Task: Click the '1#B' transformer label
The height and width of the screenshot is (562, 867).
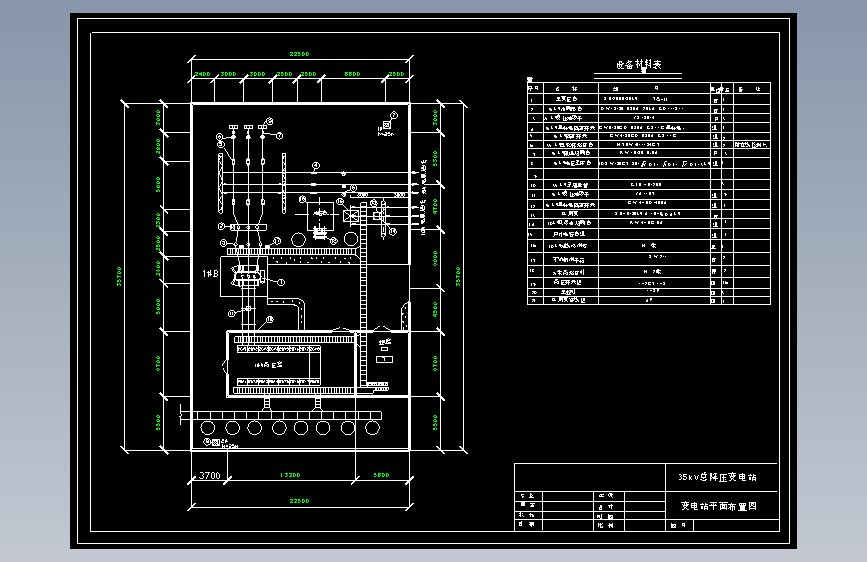Action: (210, 274)
